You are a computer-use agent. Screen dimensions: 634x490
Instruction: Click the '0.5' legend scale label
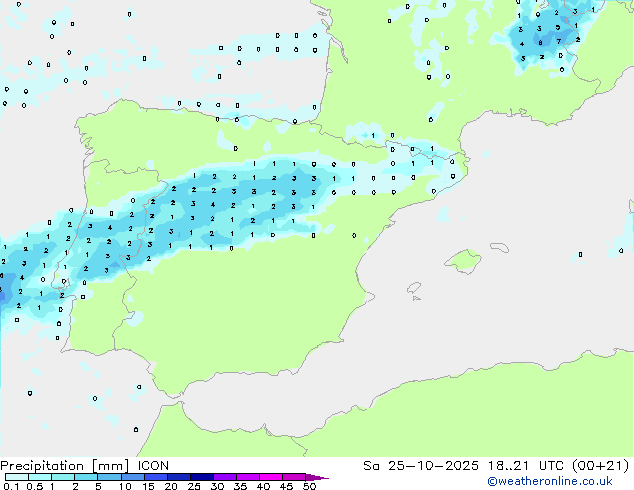tap(35, 486)
